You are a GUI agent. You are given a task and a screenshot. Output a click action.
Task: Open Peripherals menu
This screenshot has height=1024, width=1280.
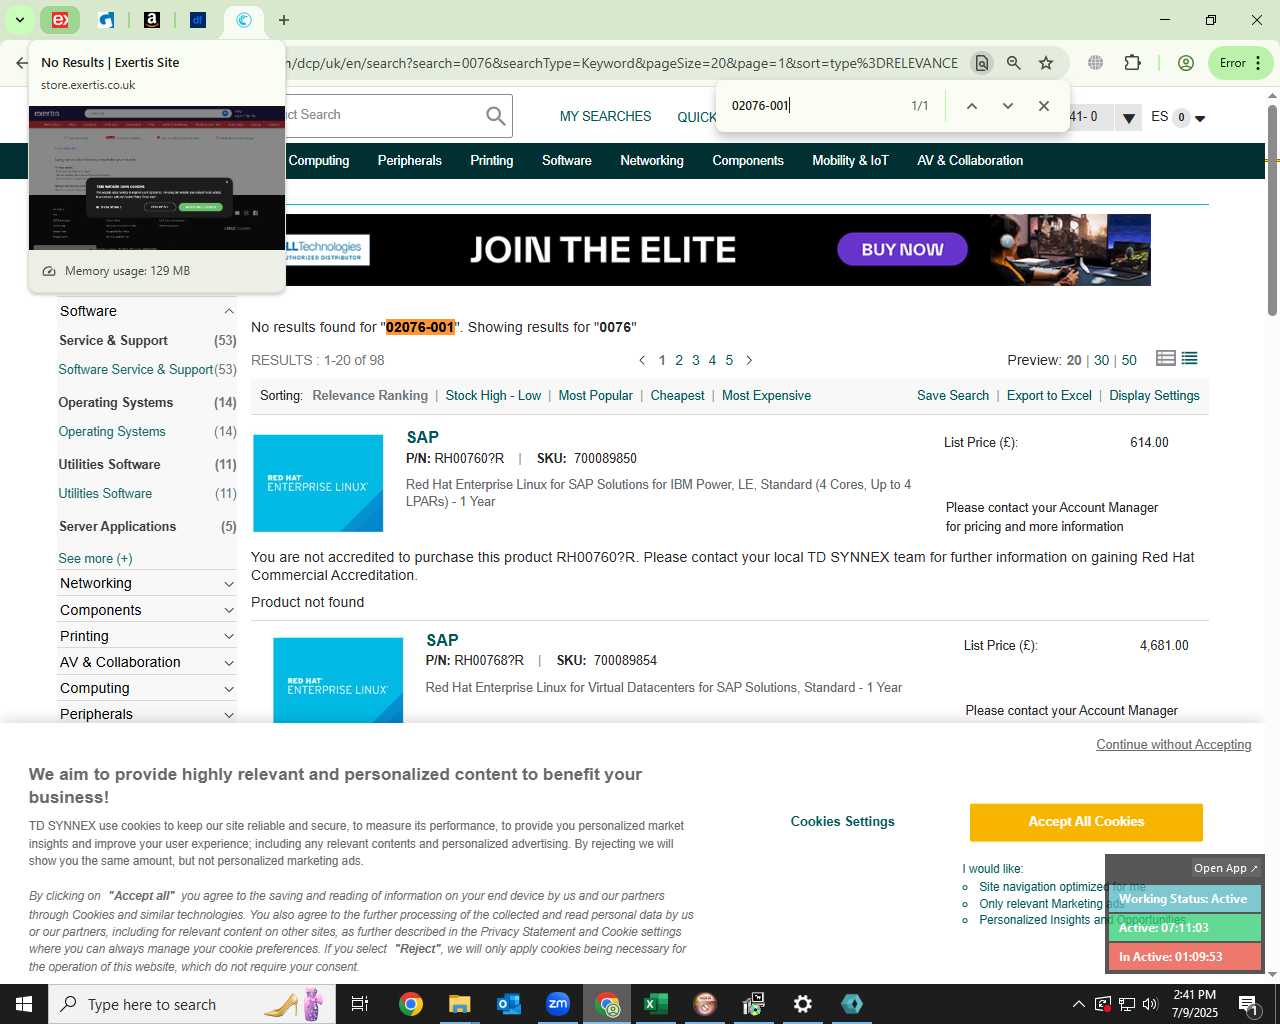point(410,160)
